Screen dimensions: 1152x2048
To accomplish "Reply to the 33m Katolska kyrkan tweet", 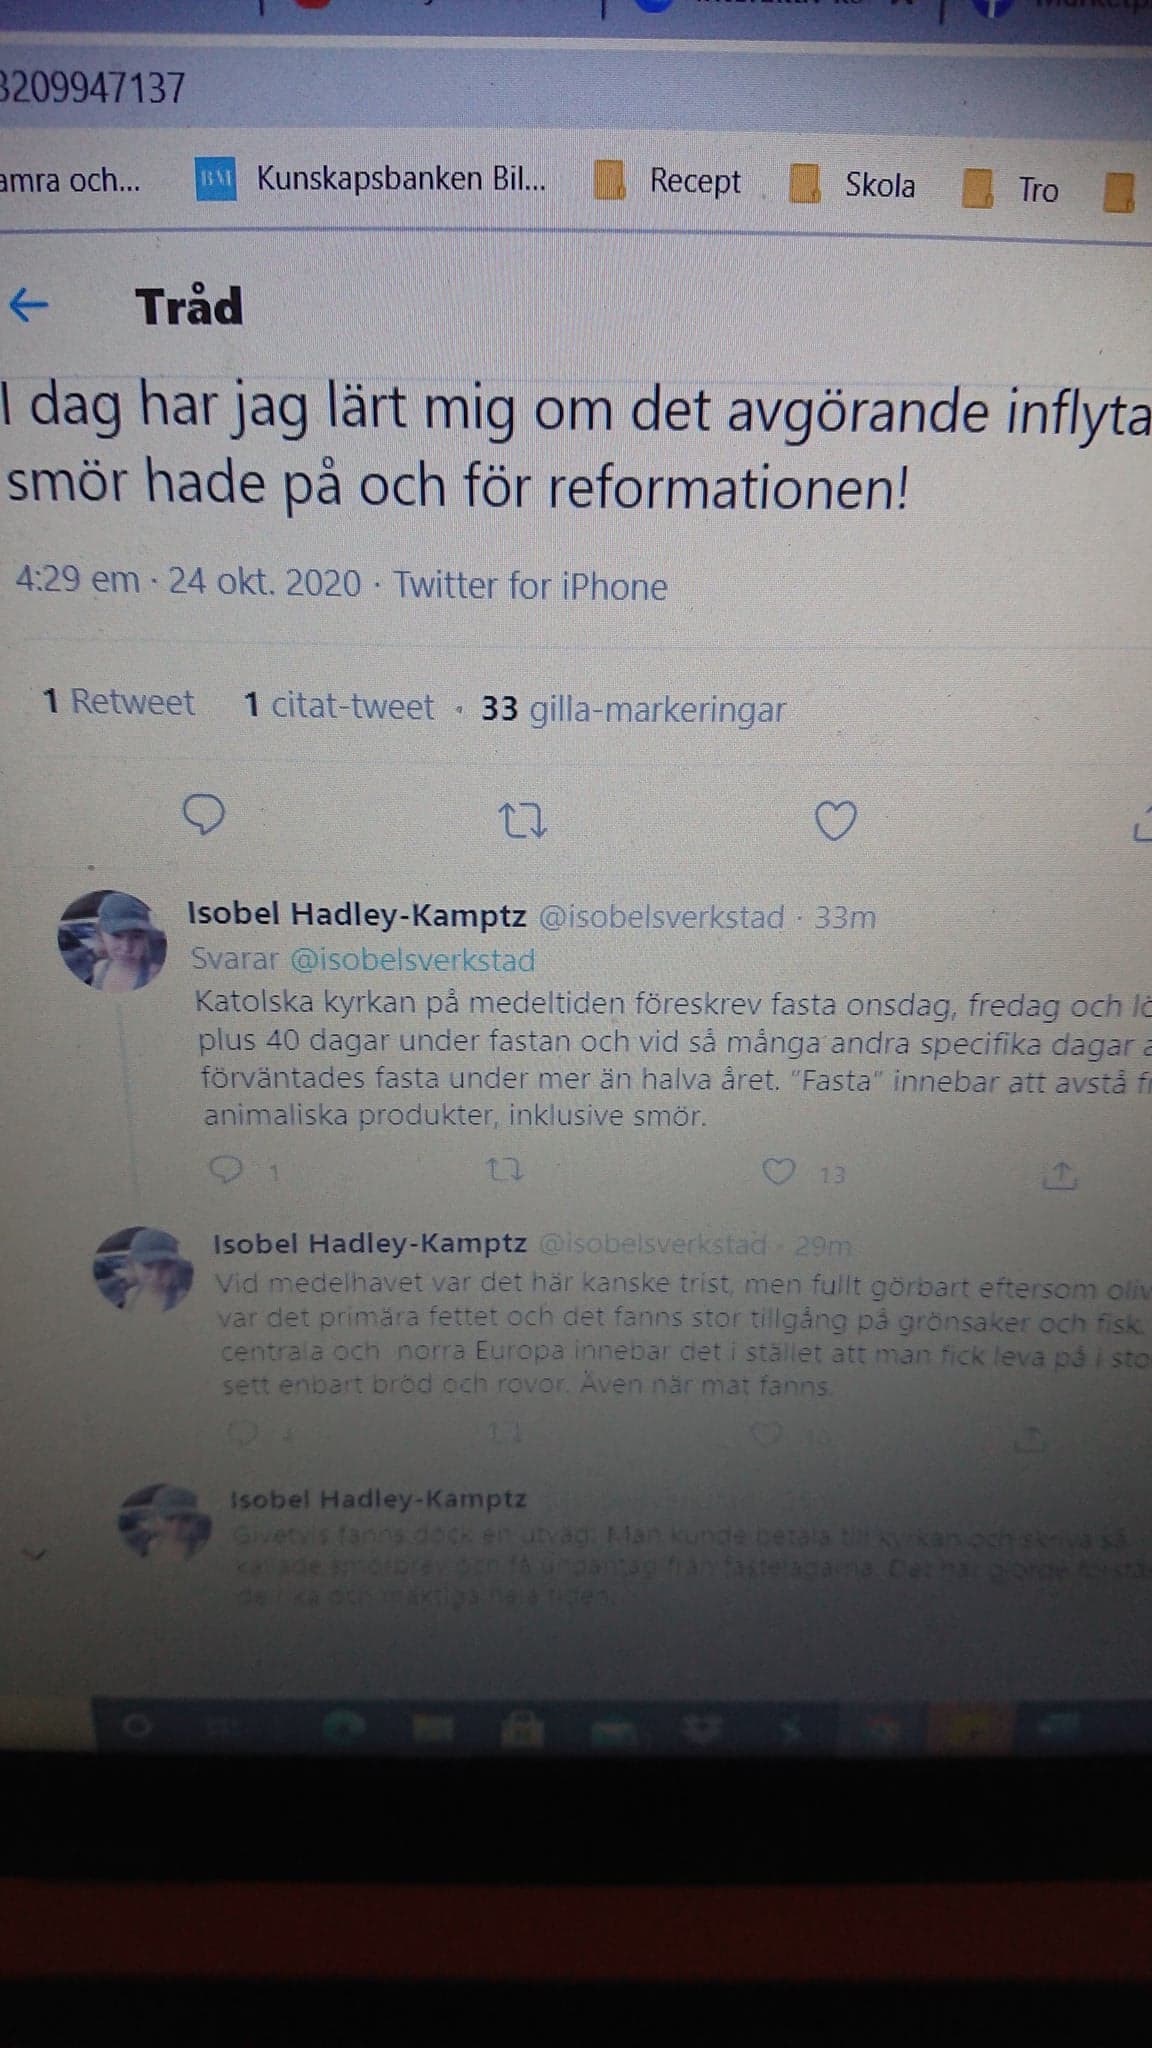I will click(227, 1168).
